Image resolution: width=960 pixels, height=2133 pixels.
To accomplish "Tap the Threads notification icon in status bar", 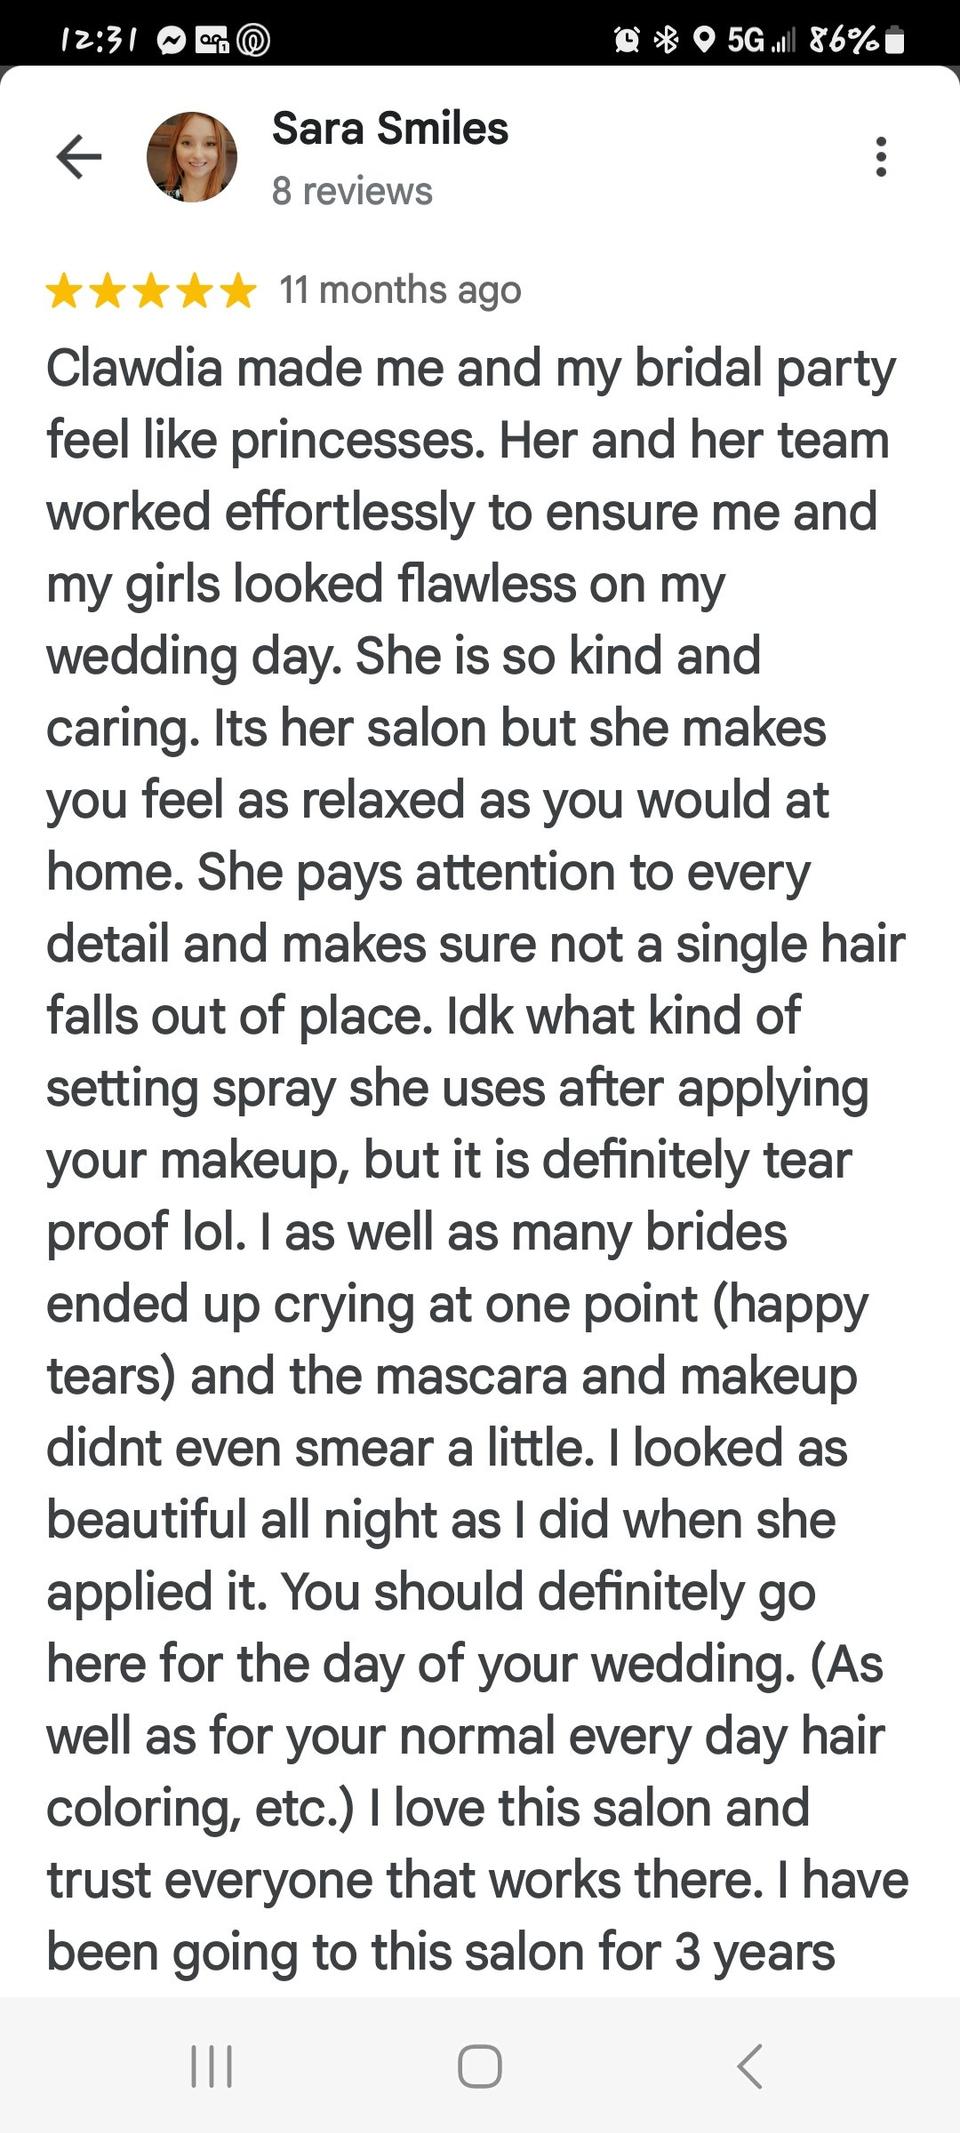I will [x=254, y=39].
